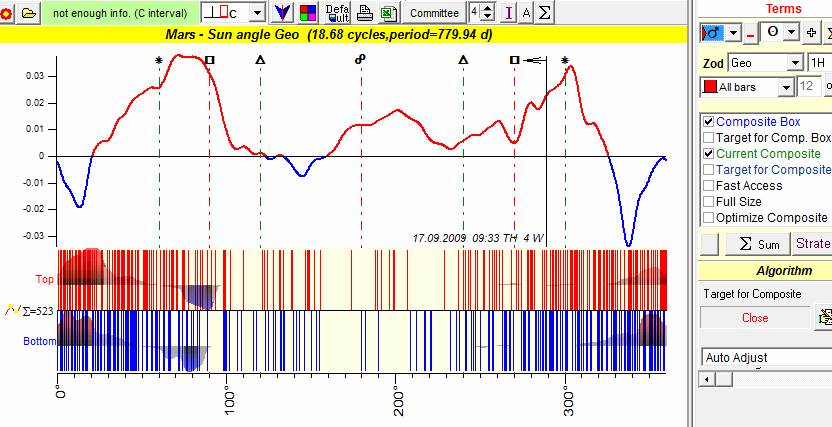Viewport: 832px width, 427px height.
Task: Open the All bars dropdown
Action: (785, 87)
